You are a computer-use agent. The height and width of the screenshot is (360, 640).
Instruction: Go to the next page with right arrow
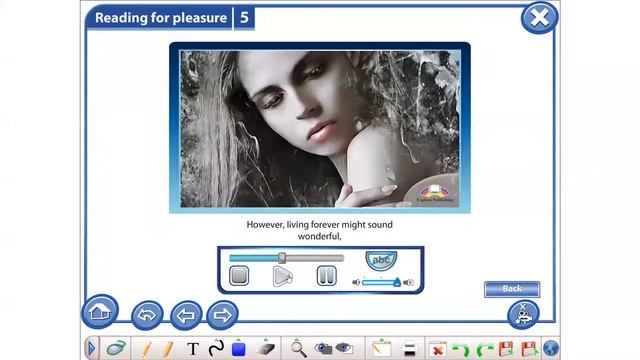point(222,315)
